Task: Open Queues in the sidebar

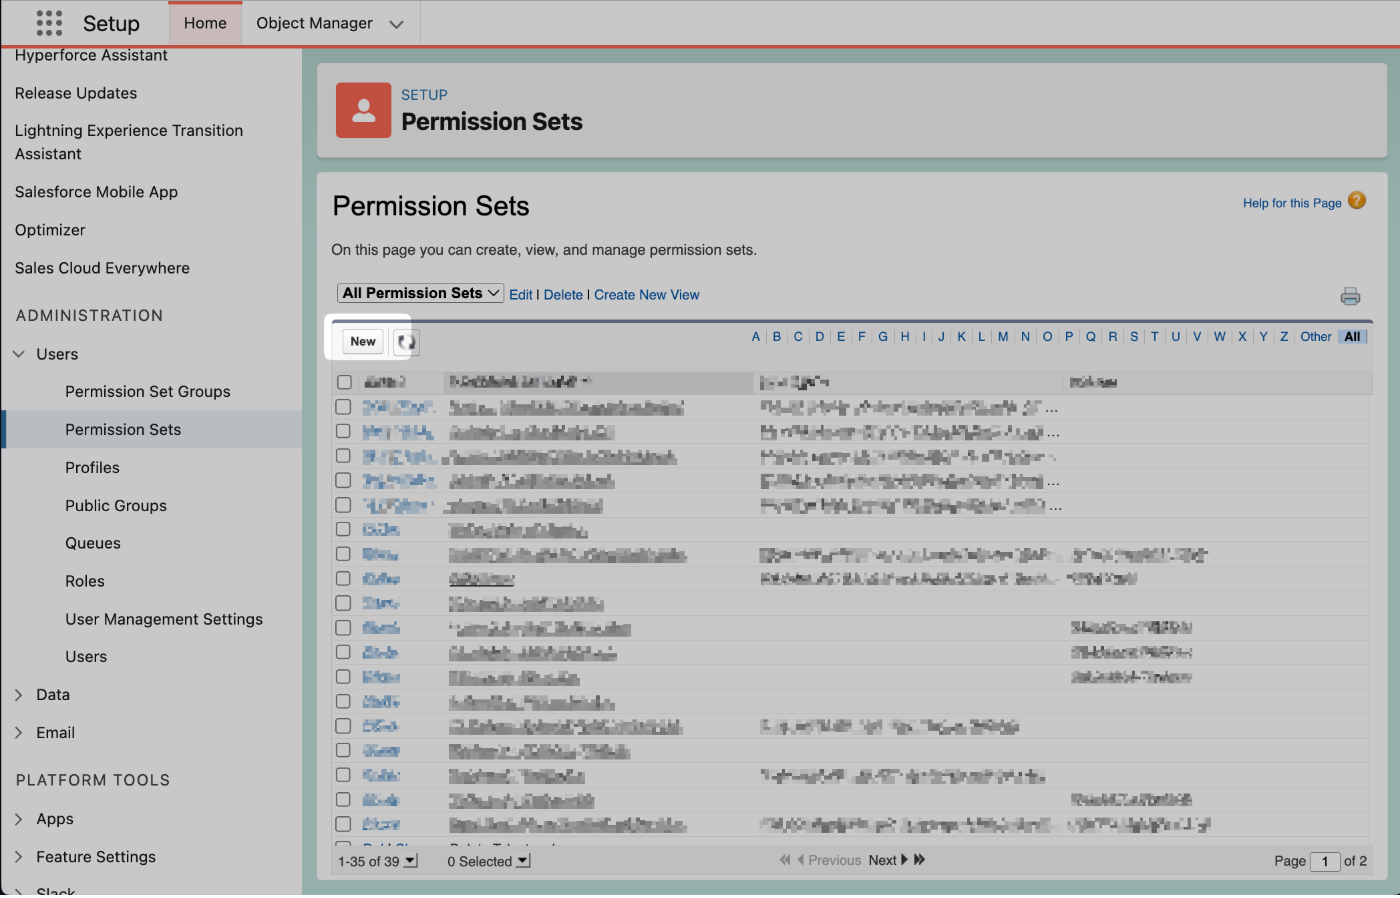Action: pos(93,543)
